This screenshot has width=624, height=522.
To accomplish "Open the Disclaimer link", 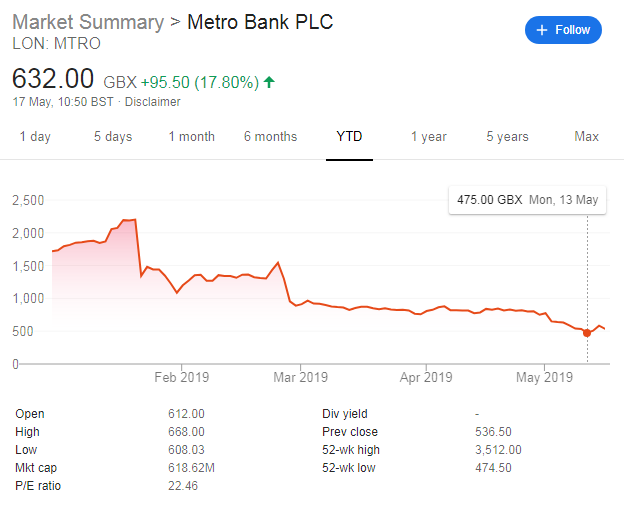I will (153, 102).
